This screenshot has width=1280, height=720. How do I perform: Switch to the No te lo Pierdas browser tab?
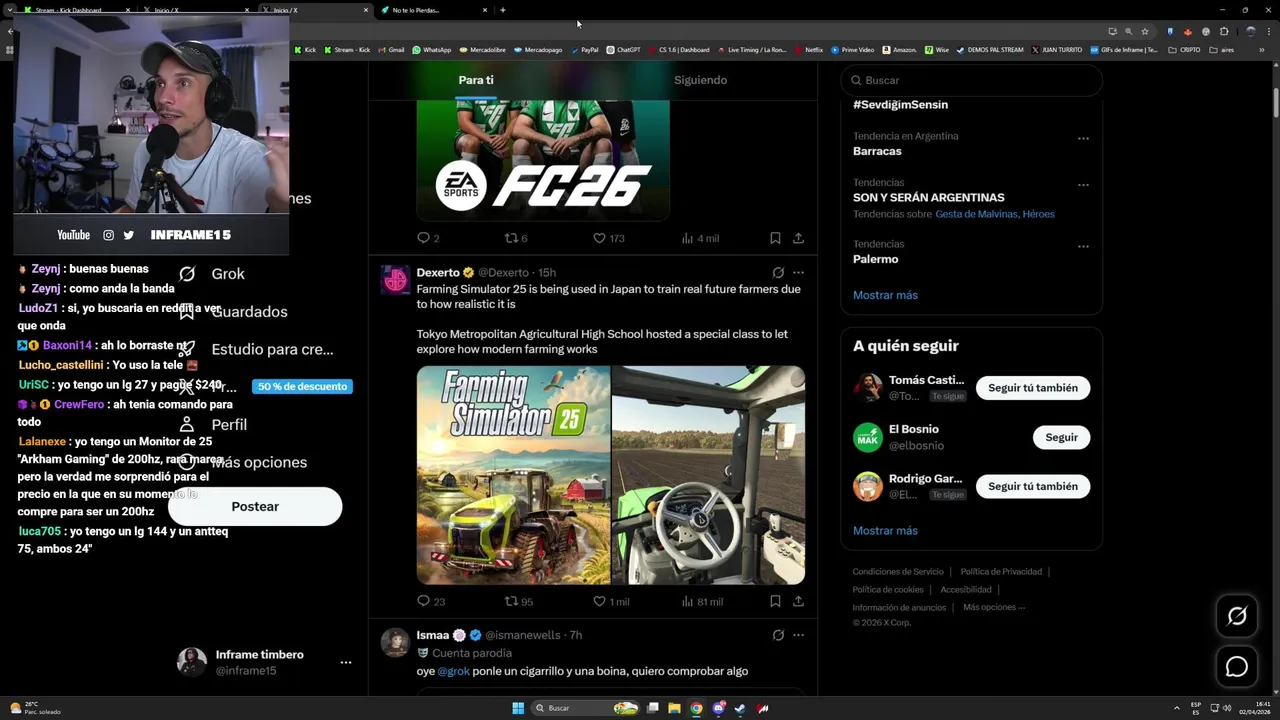pos(434,10)
